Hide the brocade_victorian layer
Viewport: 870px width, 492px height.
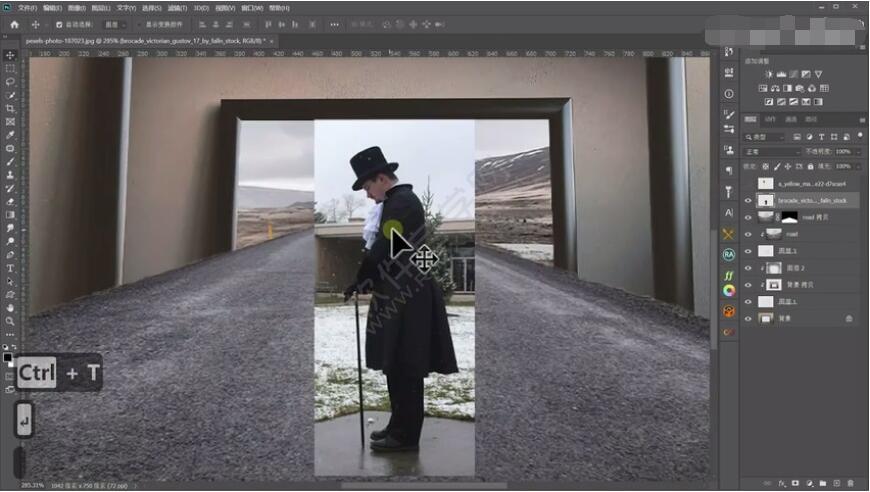point(748,201)
